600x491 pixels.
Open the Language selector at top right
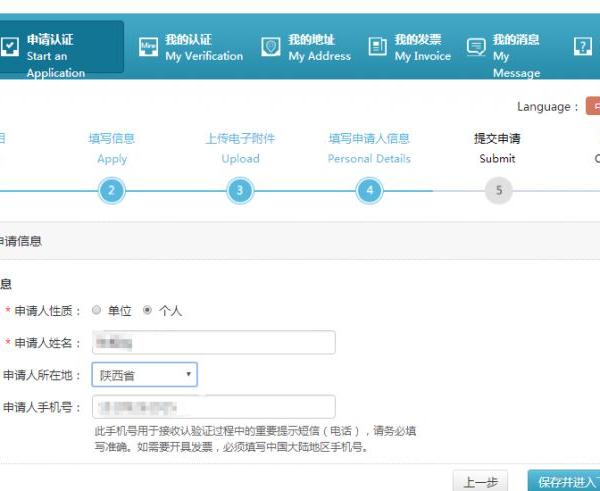tap(592, 107)
